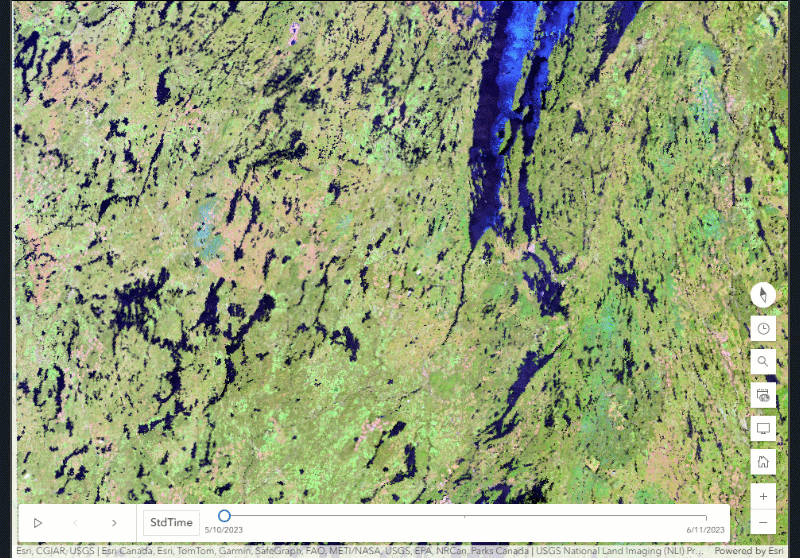Click the 5/10/2023 start date label
The image size is (800, 558).
223,530
